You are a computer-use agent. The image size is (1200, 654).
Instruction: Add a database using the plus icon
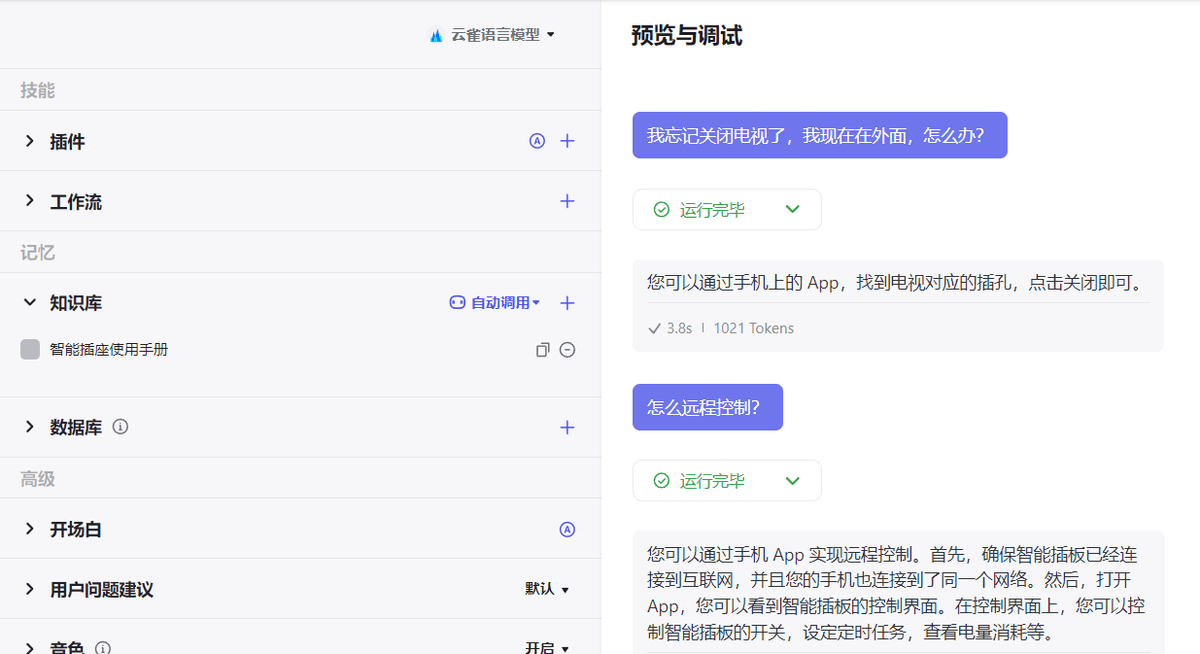pos(567,427)
